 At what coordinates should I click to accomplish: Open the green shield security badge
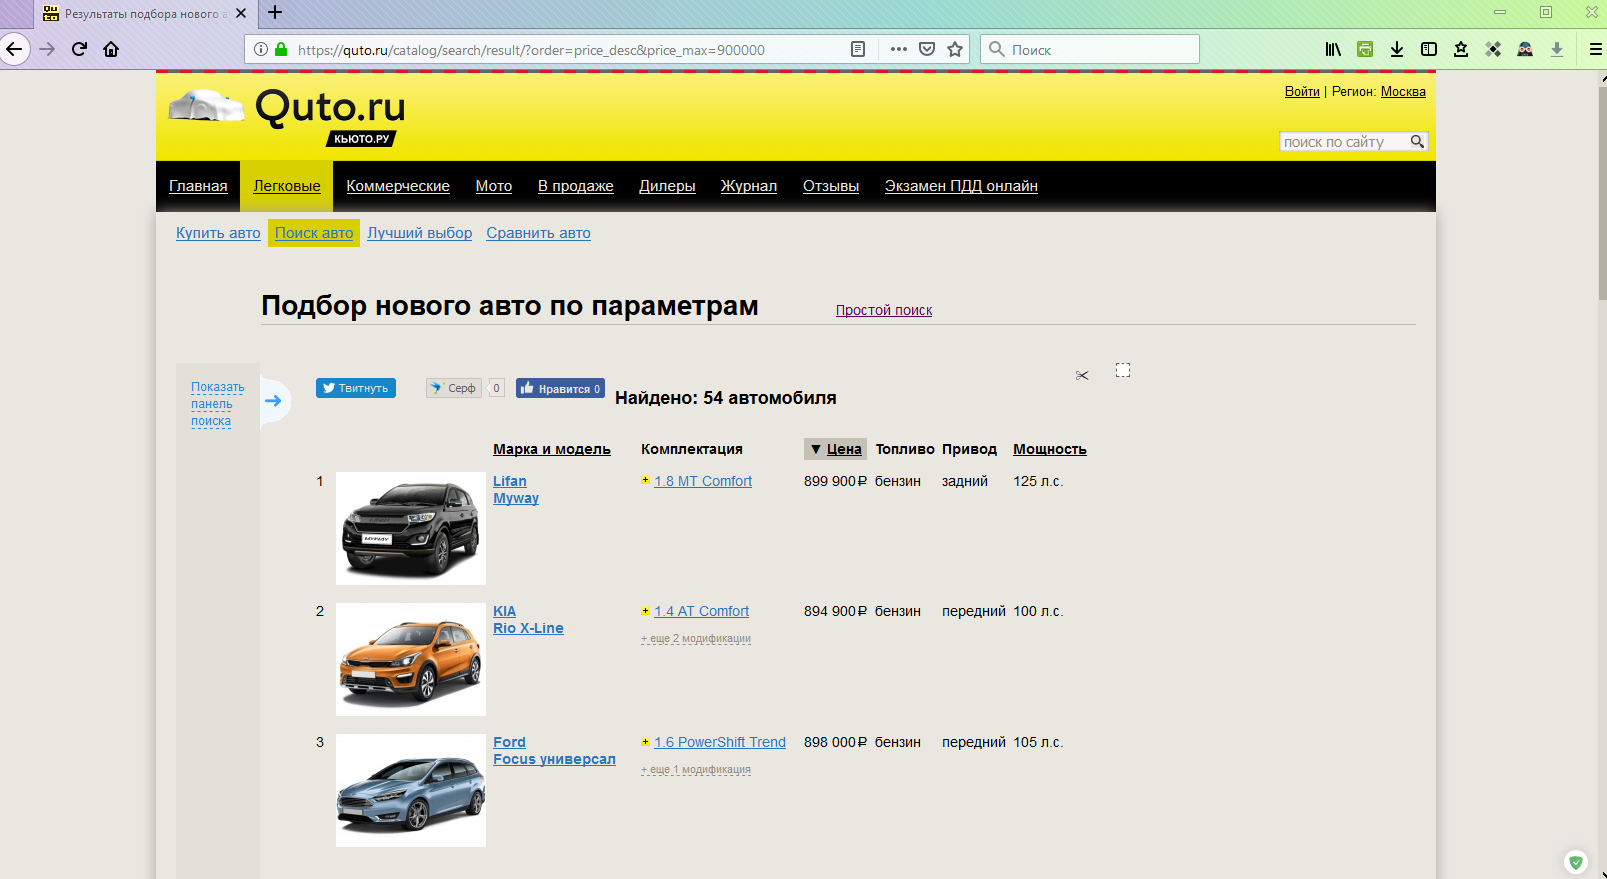(x=1576, y=862)
